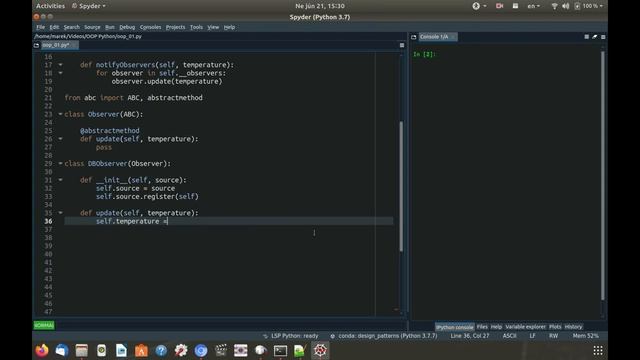The image size is (640, 360).
Task: Collapse the notifyObservers function fold arrow
Action: click(60, 64)
